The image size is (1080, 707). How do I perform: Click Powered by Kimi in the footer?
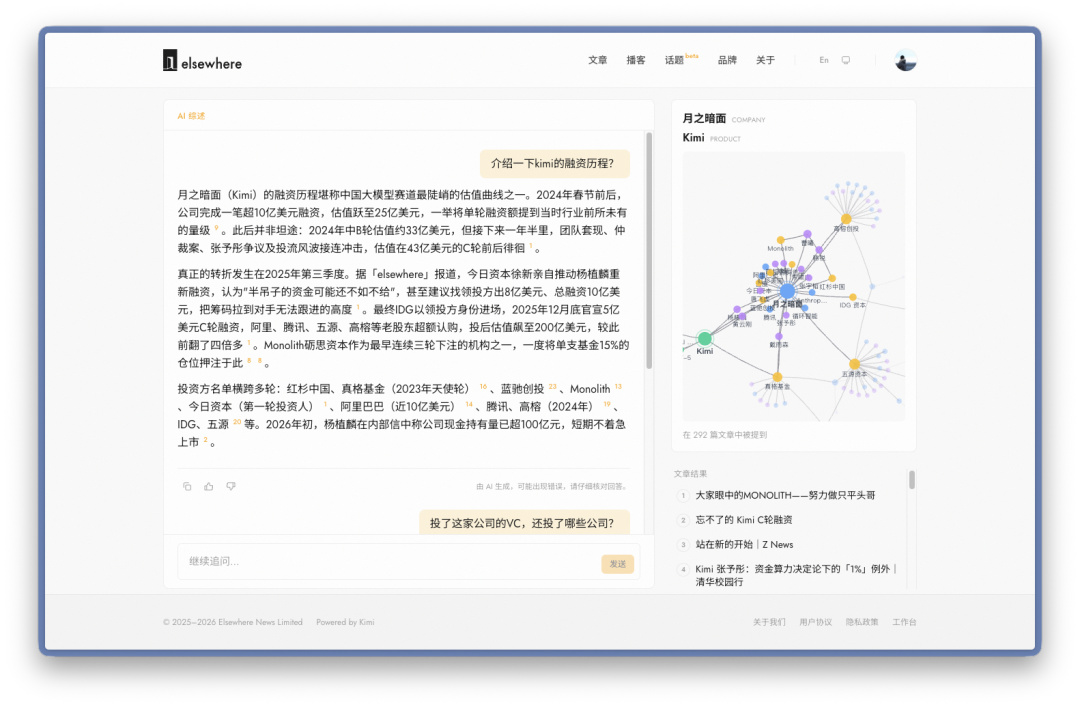pyautogui.click(x=345, y=622)
